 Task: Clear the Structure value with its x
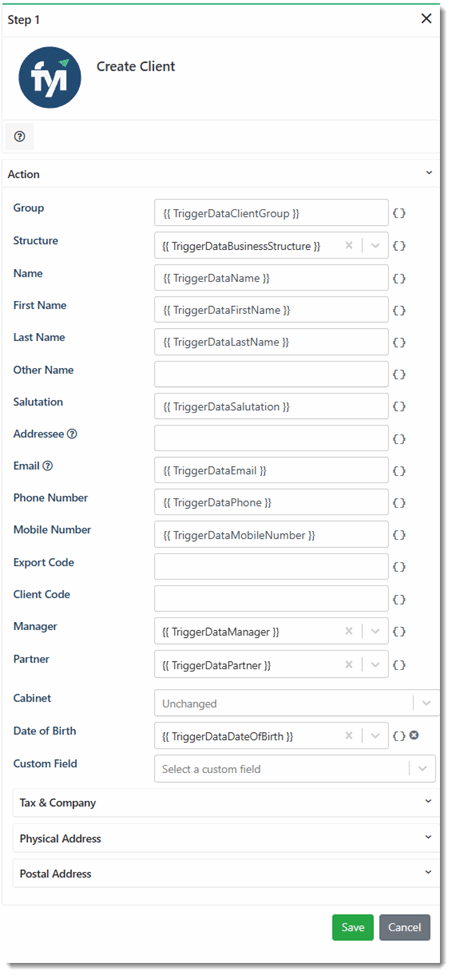pyautogui.click(x=349, y=246)
